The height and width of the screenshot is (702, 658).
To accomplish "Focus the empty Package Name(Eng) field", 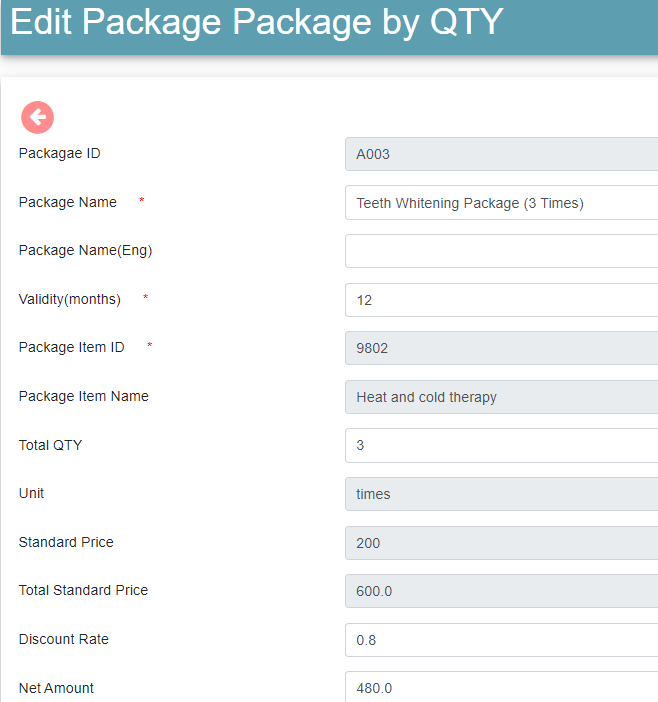I will (501, 251).
